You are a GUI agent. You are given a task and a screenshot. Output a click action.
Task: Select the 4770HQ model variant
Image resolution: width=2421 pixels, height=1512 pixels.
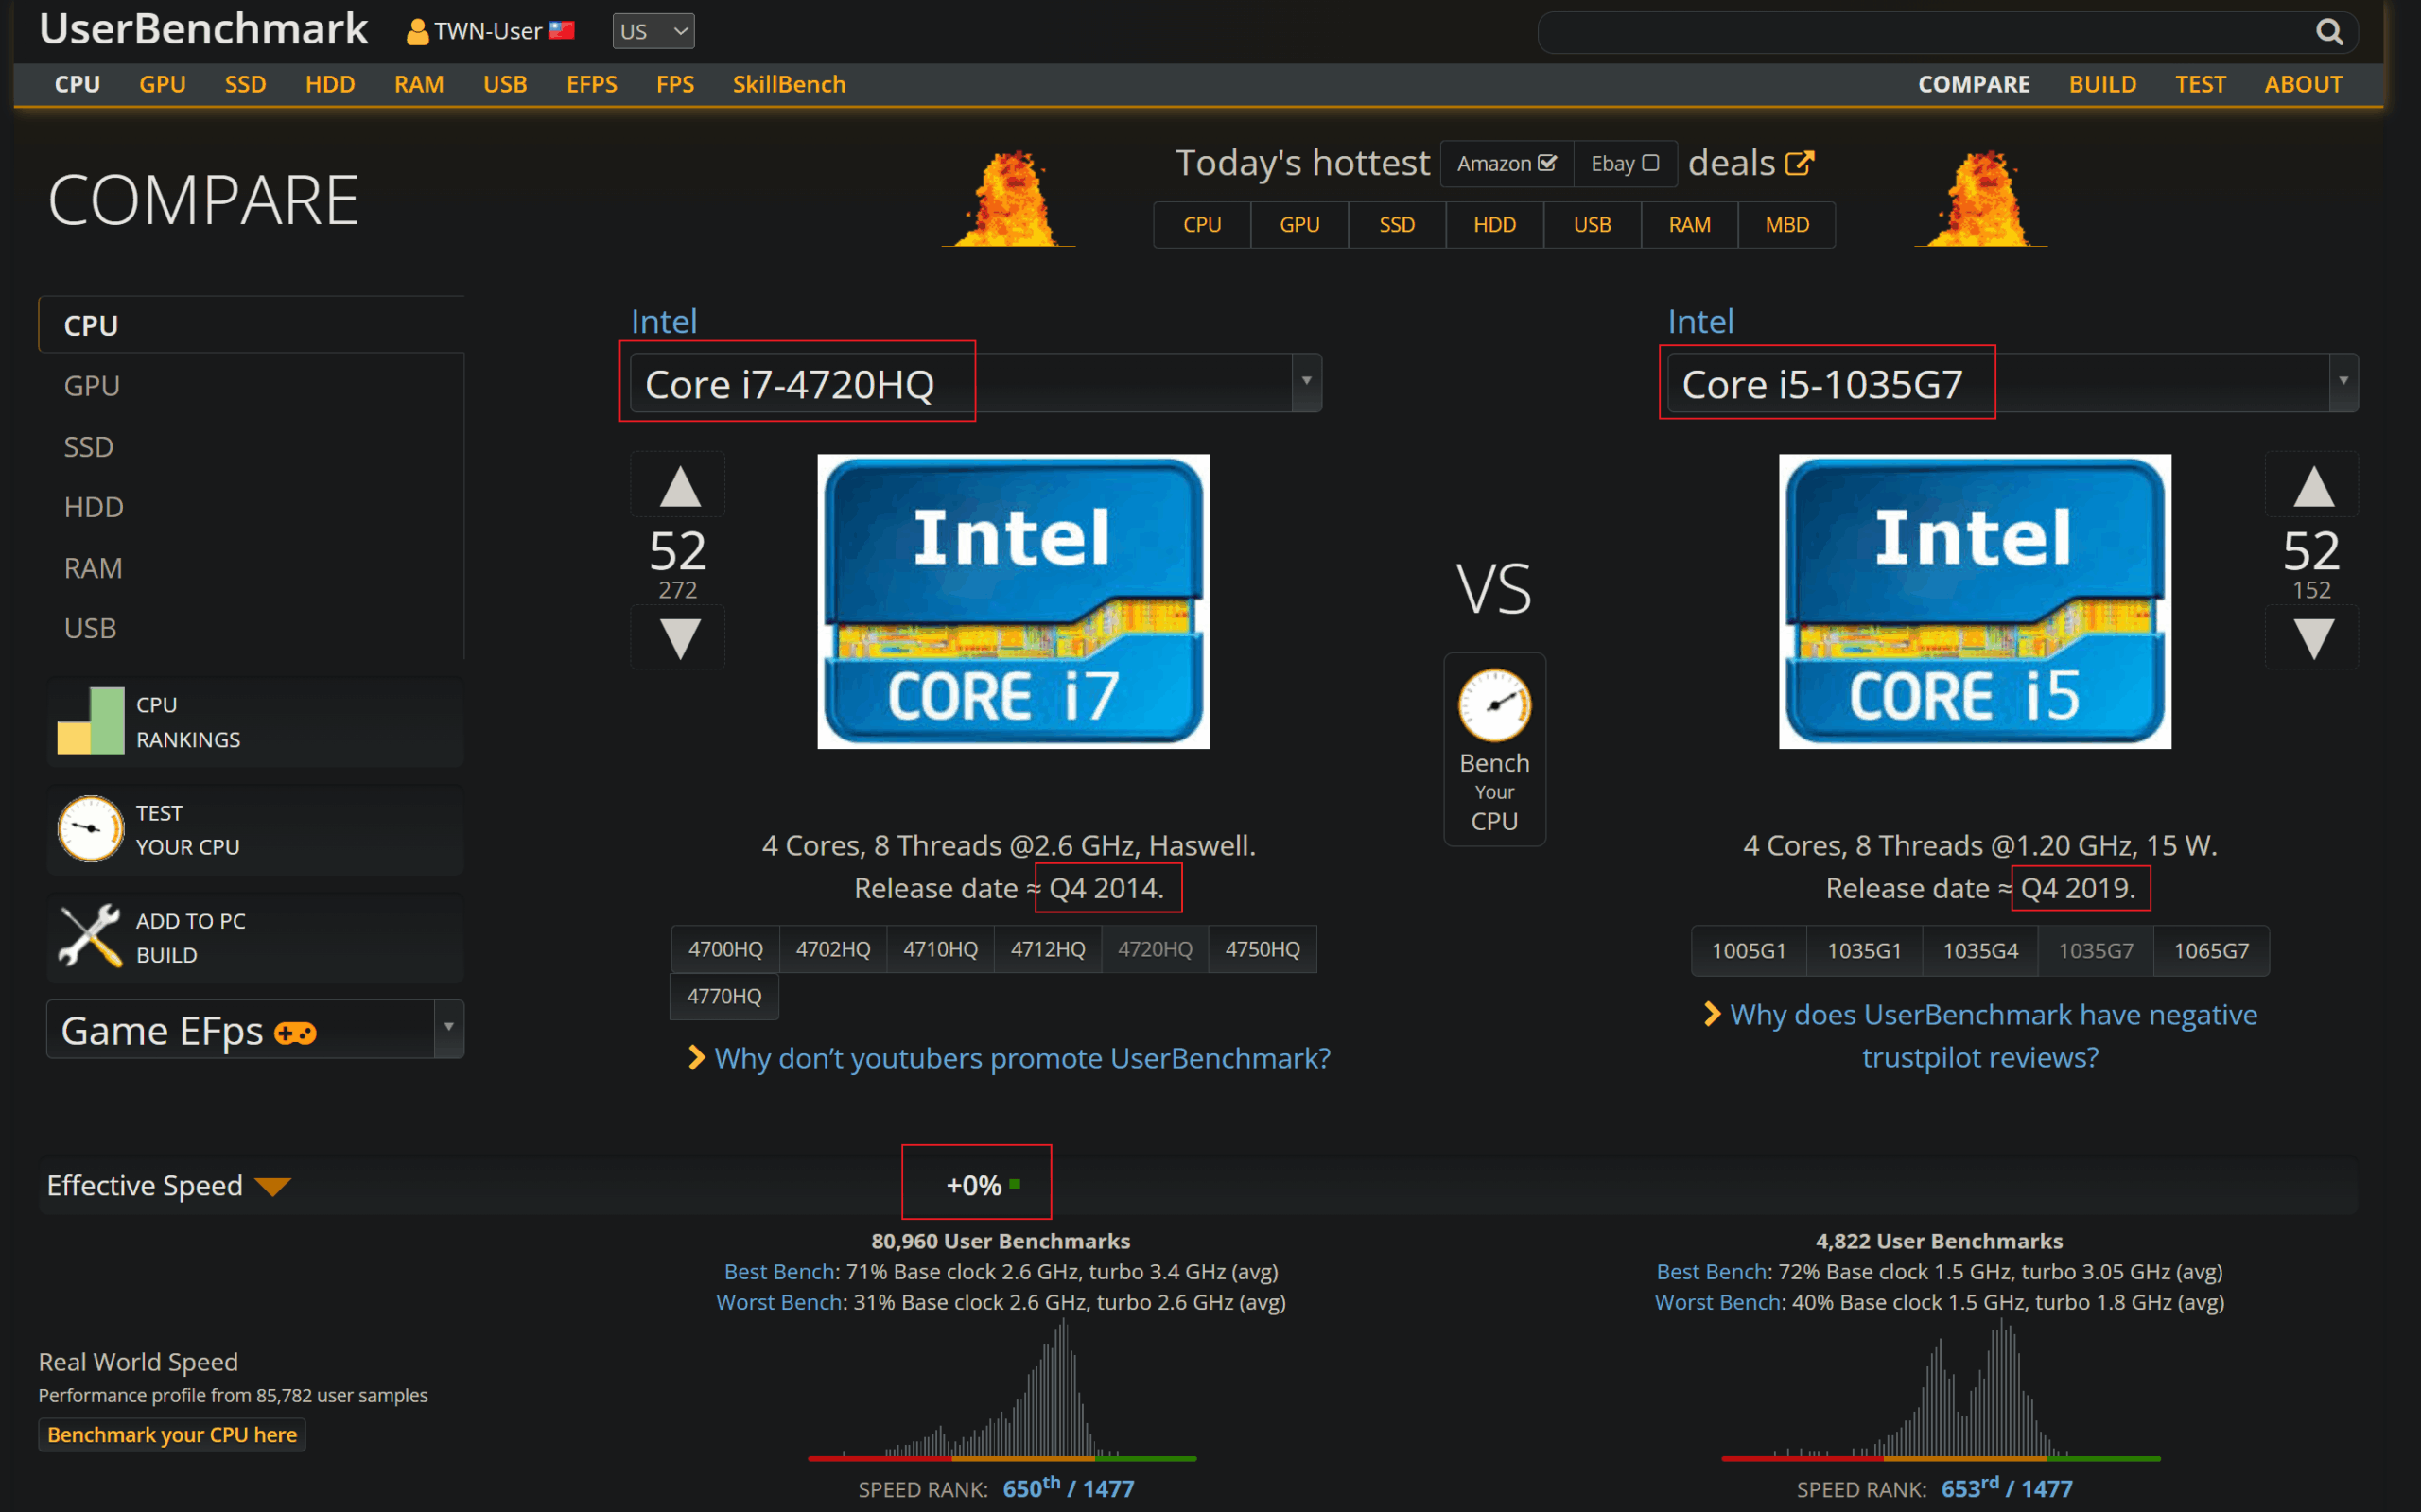click(x=724, y=996)
